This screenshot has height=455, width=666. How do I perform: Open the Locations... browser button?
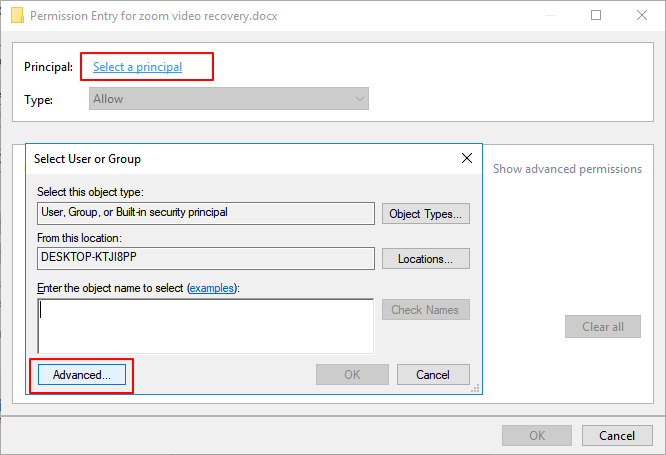(x=425, y=259)
